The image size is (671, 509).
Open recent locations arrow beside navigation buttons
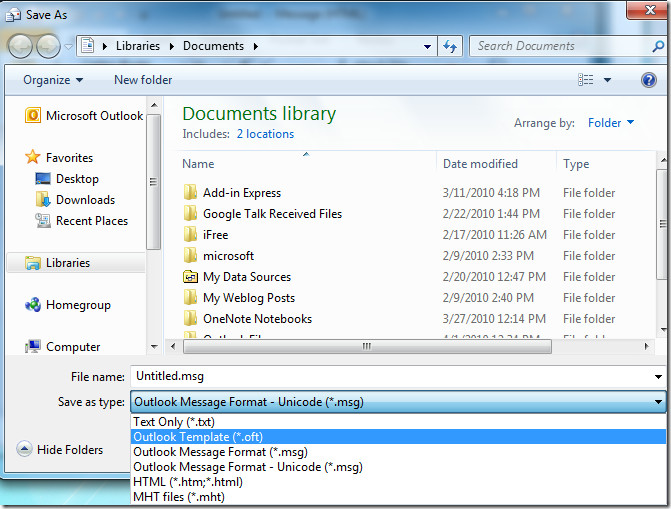[68, 46]
